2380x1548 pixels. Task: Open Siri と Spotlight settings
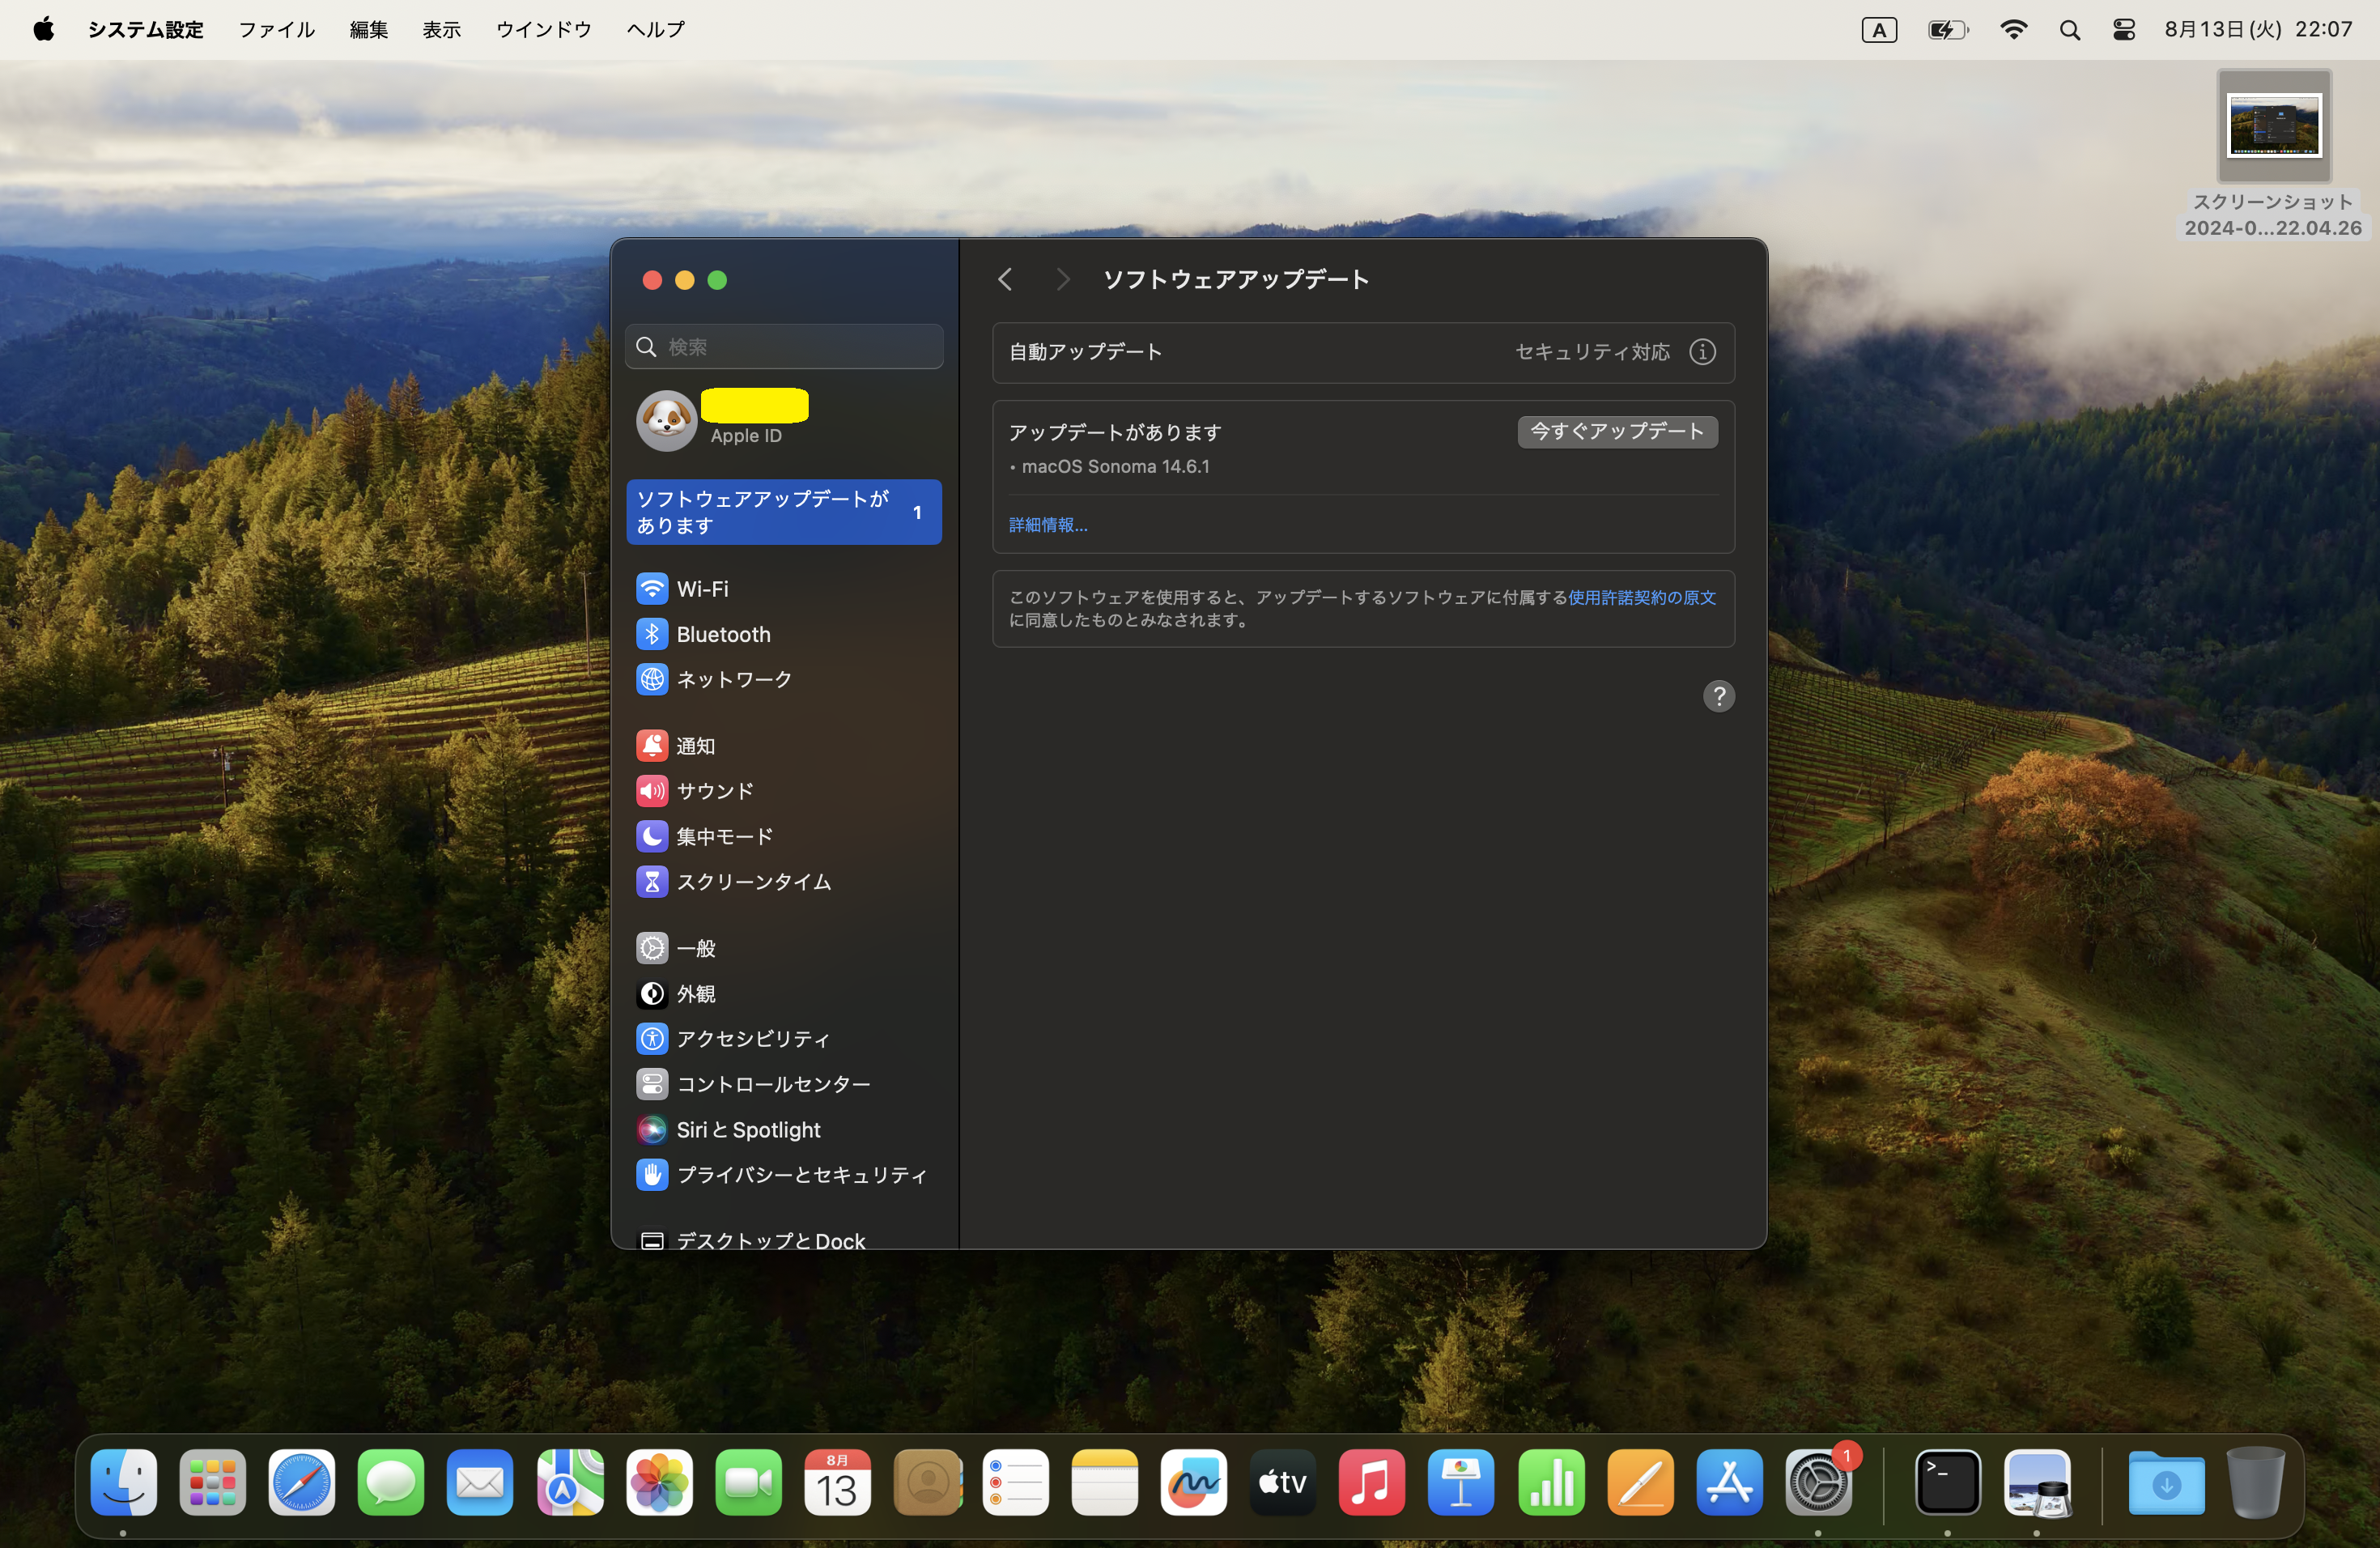tap(747, 1130)
